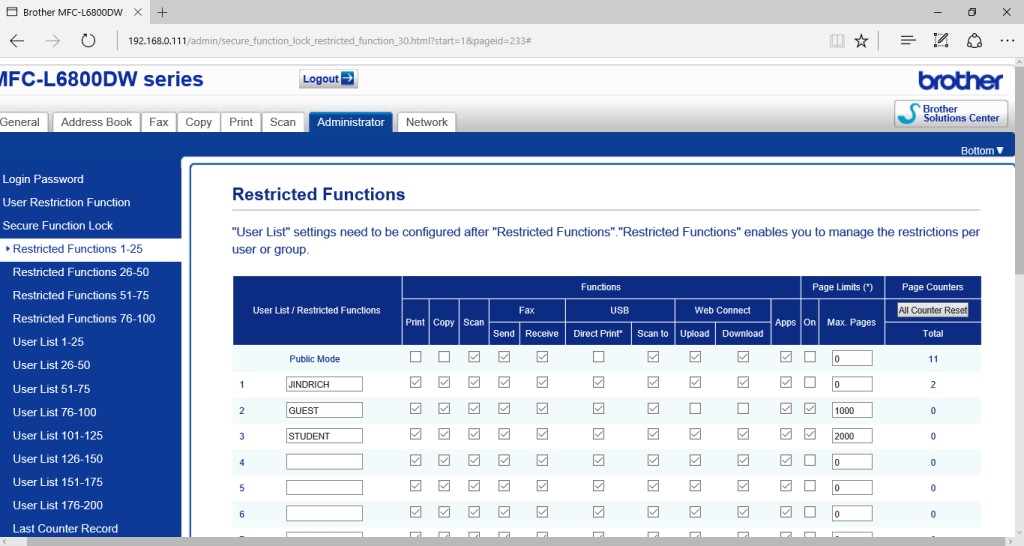Screen dimensions: 1024x546
Task: Select the Administrator tab
Action: coord(351,122)
